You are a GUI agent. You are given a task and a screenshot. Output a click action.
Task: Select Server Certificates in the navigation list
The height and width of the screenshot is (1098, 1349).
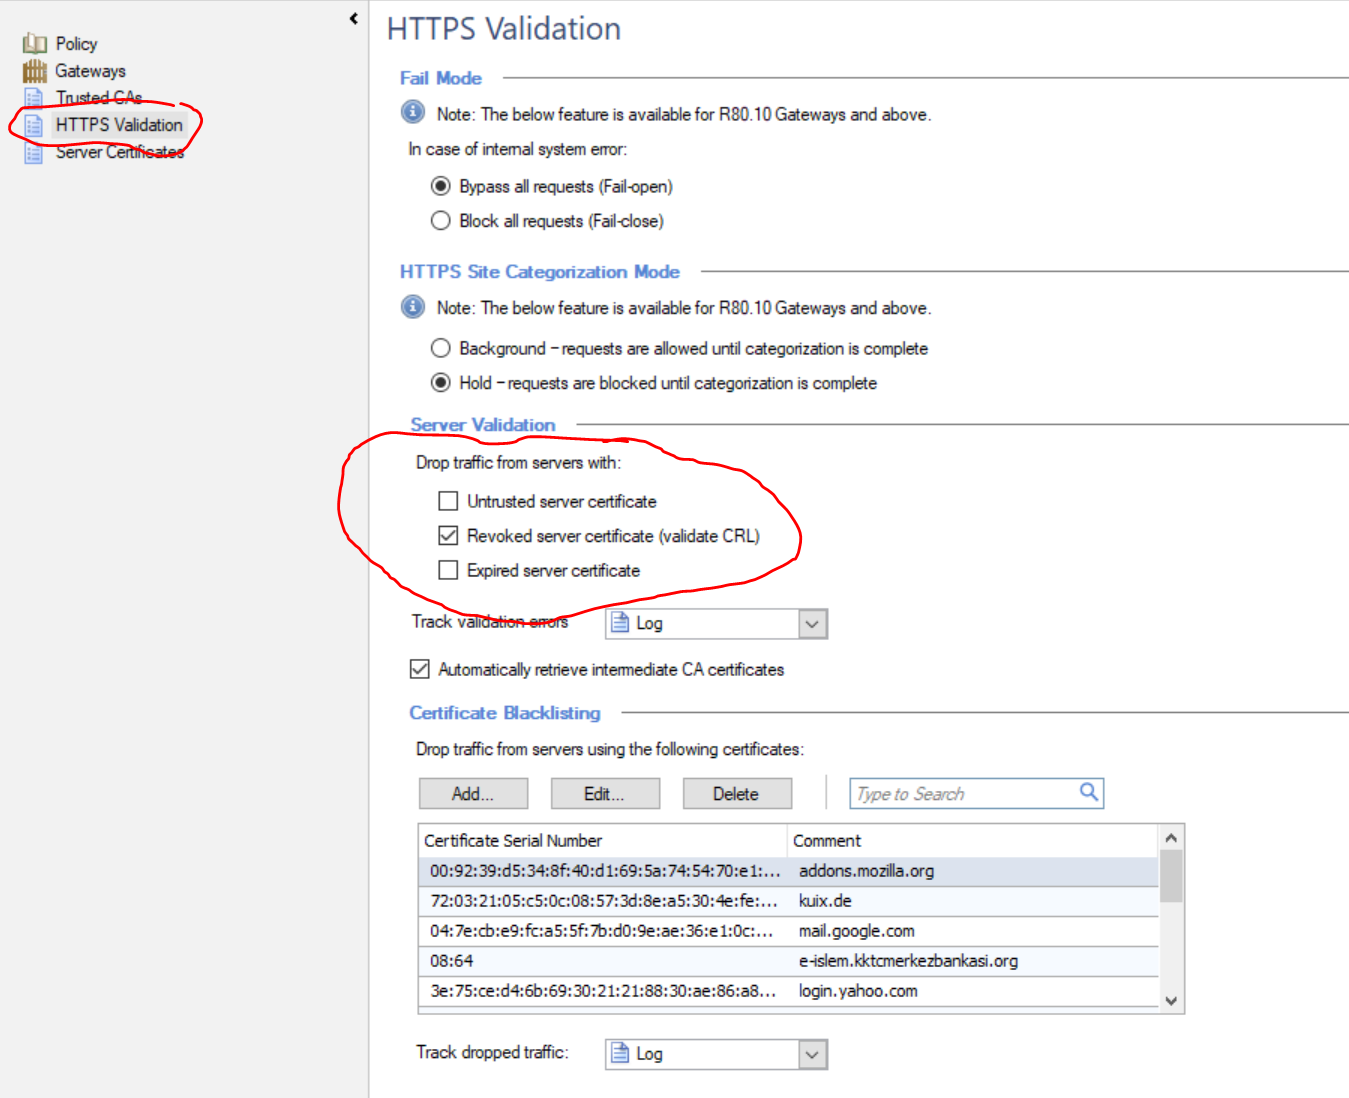click(120, 152)
